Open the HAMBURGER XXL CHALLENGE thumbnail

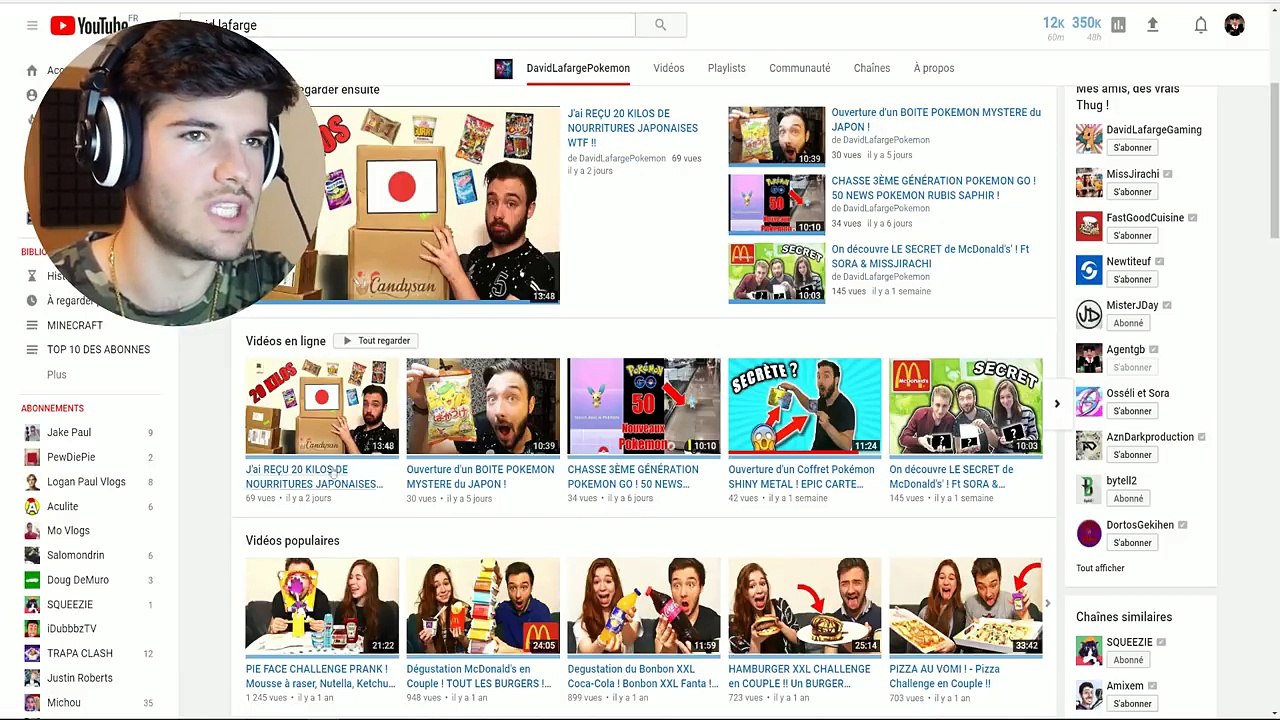coord(805,606)
